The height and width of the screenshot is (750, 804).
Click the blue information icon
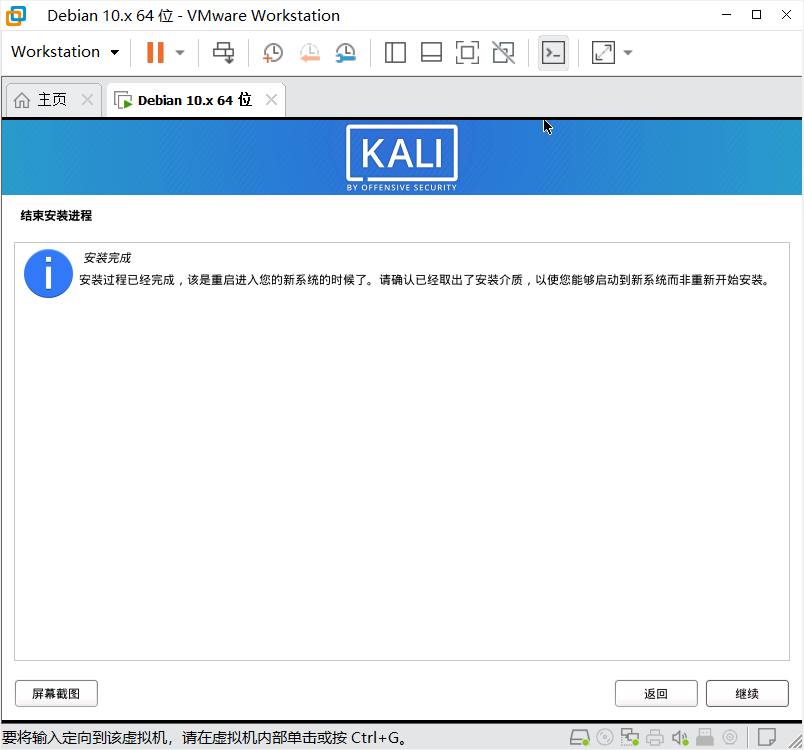[x=48, y=273]
